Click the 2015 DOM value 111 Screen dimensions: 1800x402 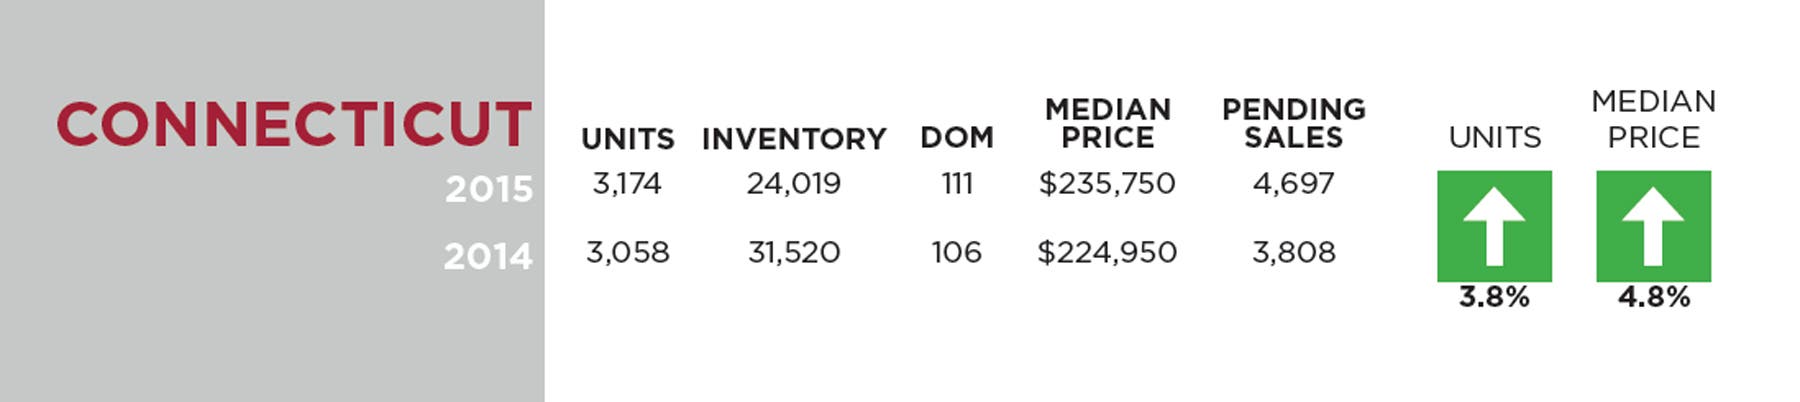[x=957, y=184]
